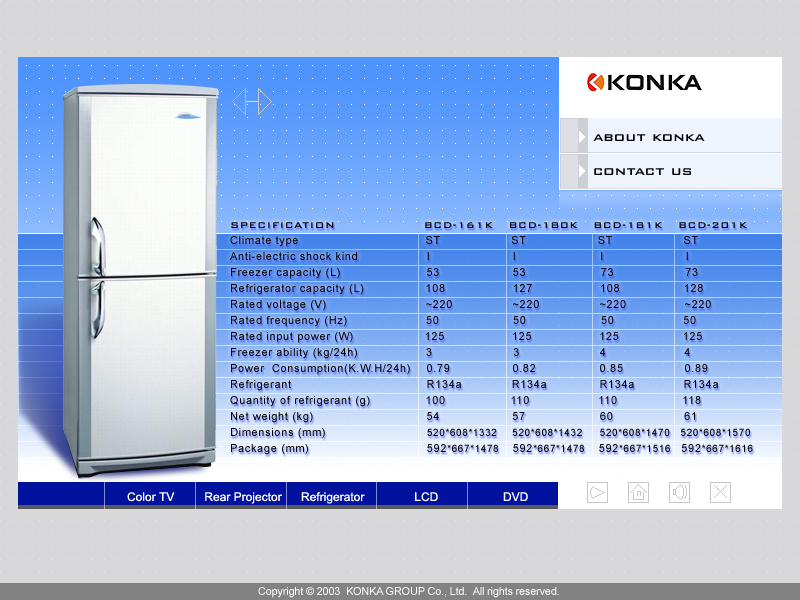Open the CONTACT US page
Viewport: 800px width, 600px height.
[671, 171]
